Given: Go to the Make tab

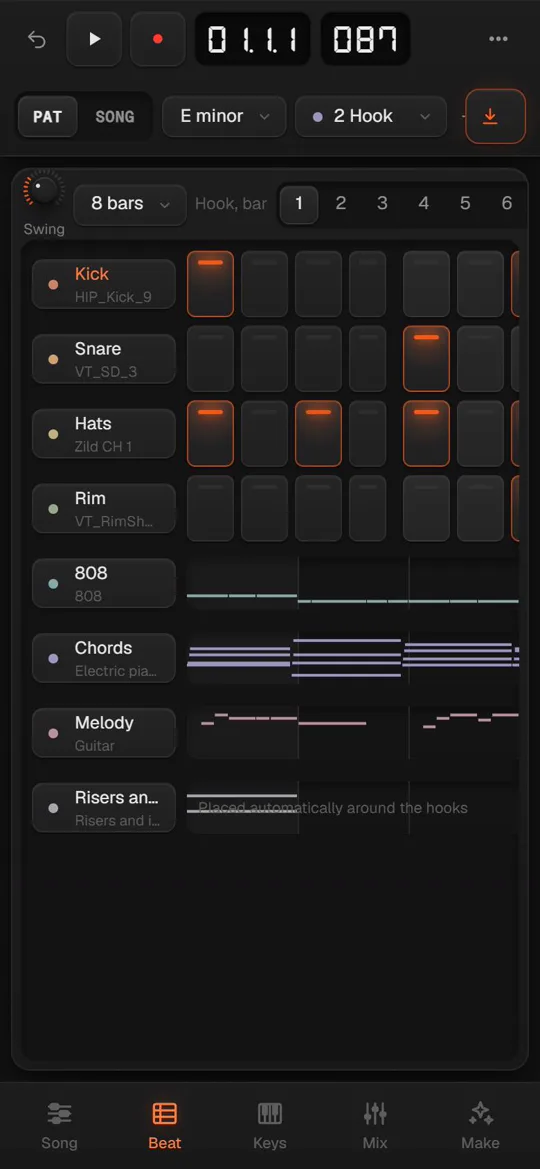Looking at the screenshot, I should point(480,1126).
